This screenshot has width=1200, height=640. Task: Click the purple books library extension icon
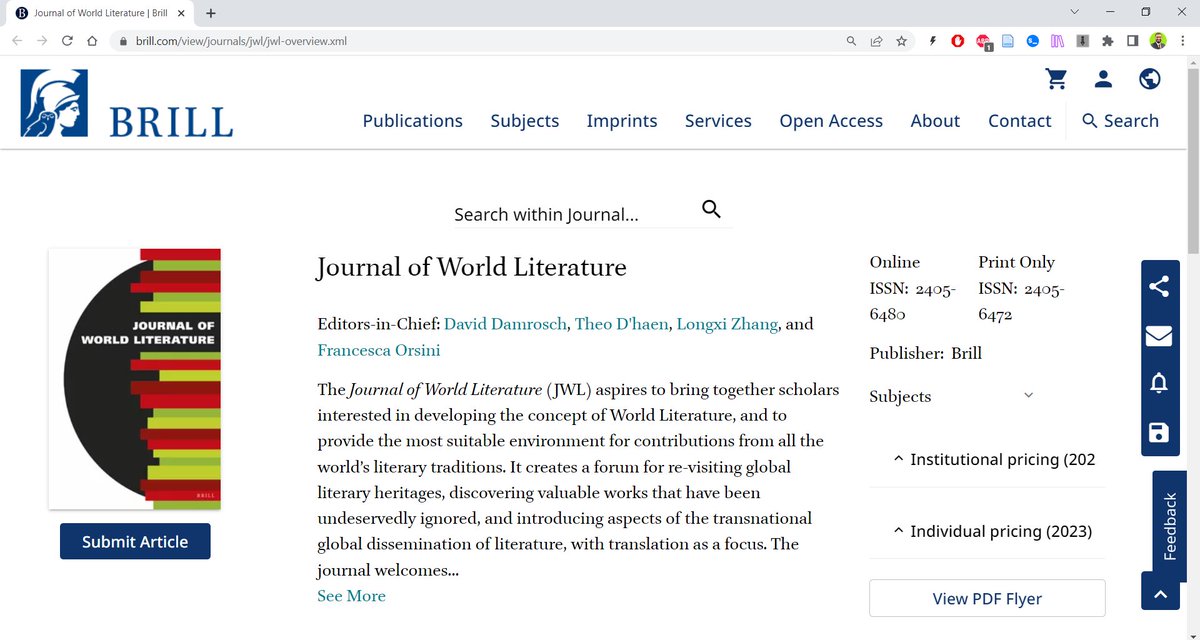coord(1058,41)
